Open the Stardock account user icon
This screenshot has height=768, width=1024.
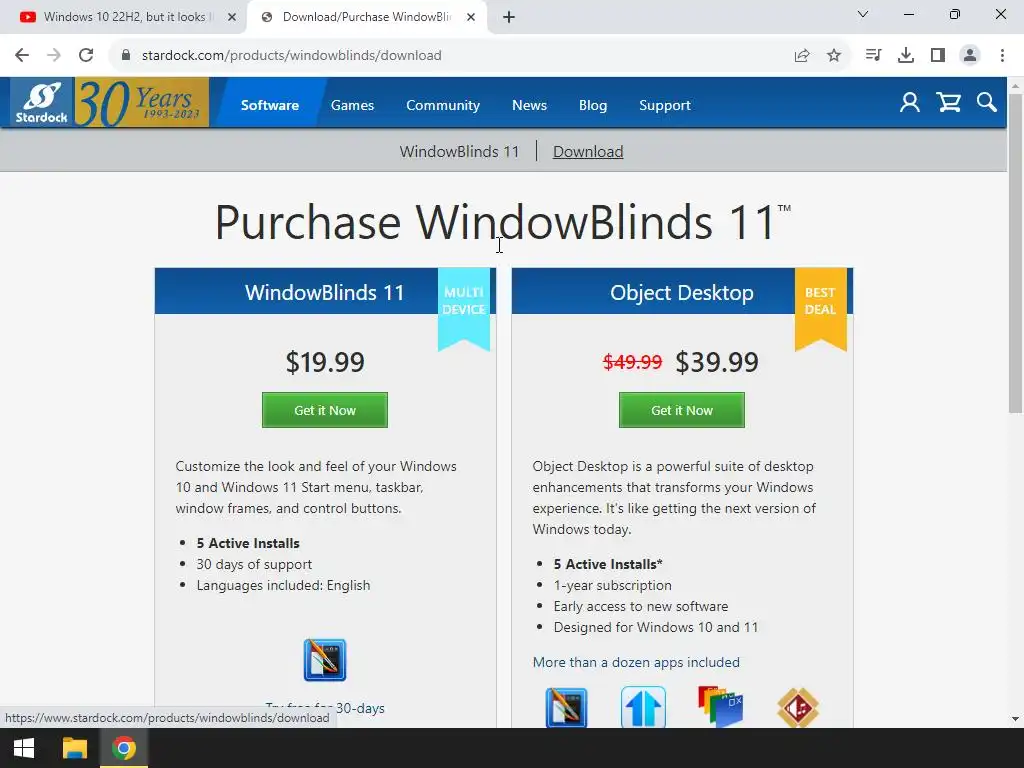point(909,103)
